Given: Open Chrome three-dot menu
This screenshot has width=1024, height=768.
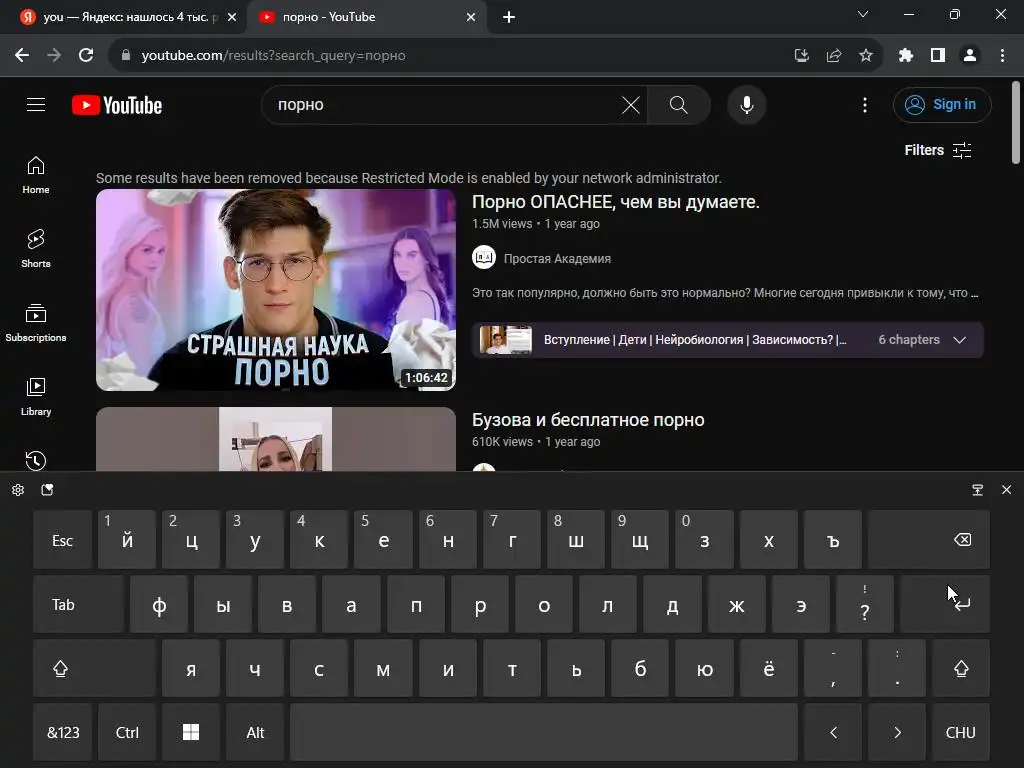Looking at the screenshot, I should tap(1002, 56).
